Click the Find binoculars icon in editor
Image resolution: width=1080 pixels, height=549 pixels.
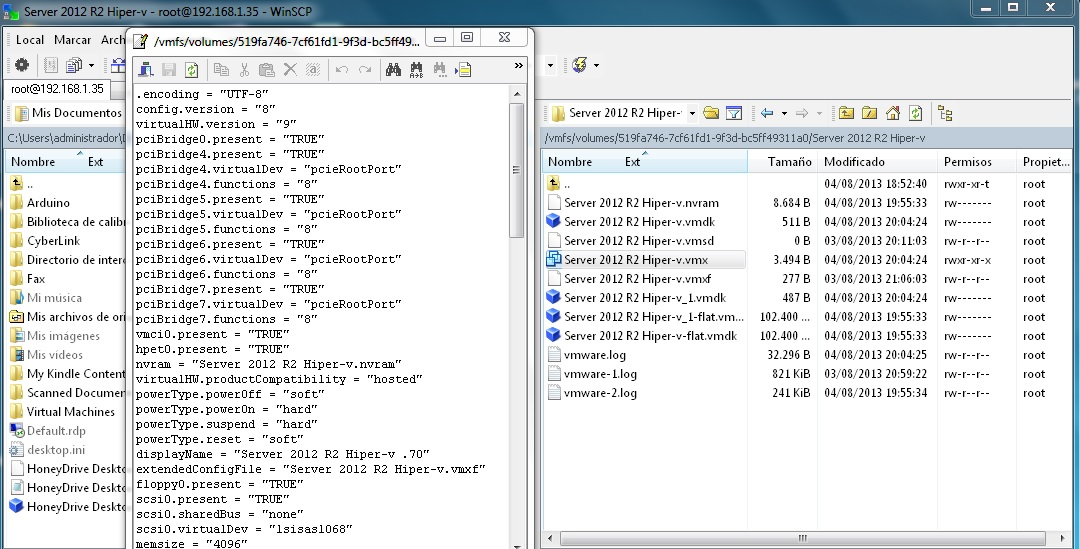pyautogui.click(x=393, y=70)
